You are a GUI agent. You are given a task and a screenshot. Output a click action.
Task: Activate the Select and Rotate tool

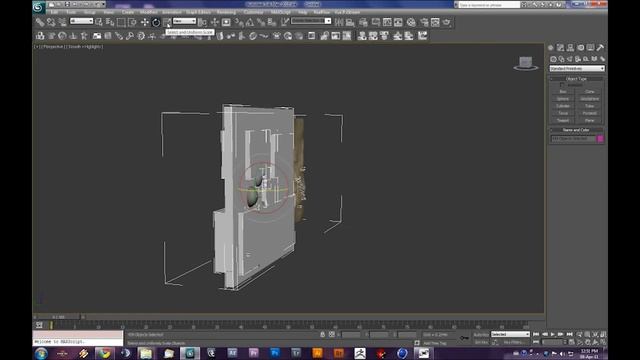(x=156, y=22)
